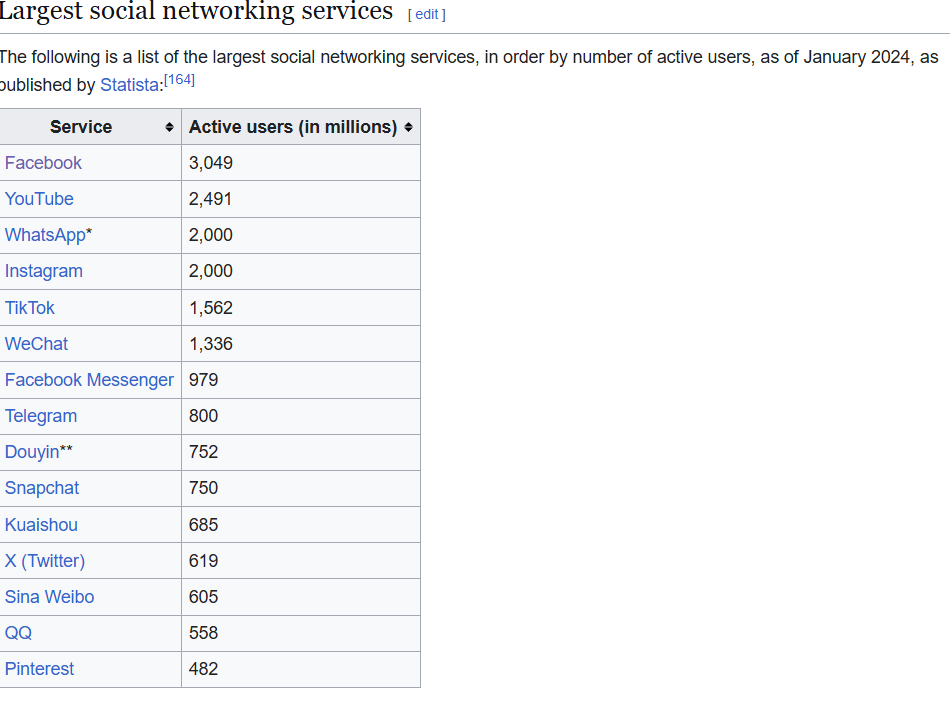Viewport: 950px width, 706px height.
Task: Open the Telegram link
Action: tap(41, 416)
